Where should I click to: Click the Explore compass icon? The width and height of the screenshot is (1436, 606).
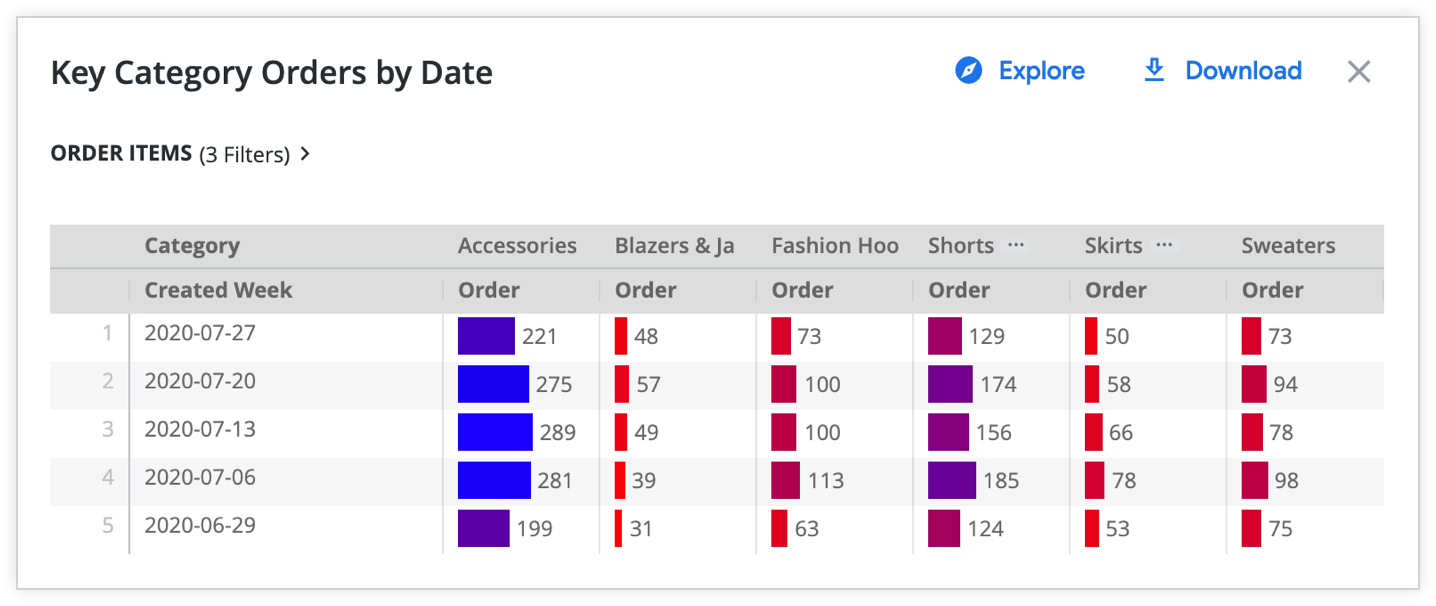(968, 71)
